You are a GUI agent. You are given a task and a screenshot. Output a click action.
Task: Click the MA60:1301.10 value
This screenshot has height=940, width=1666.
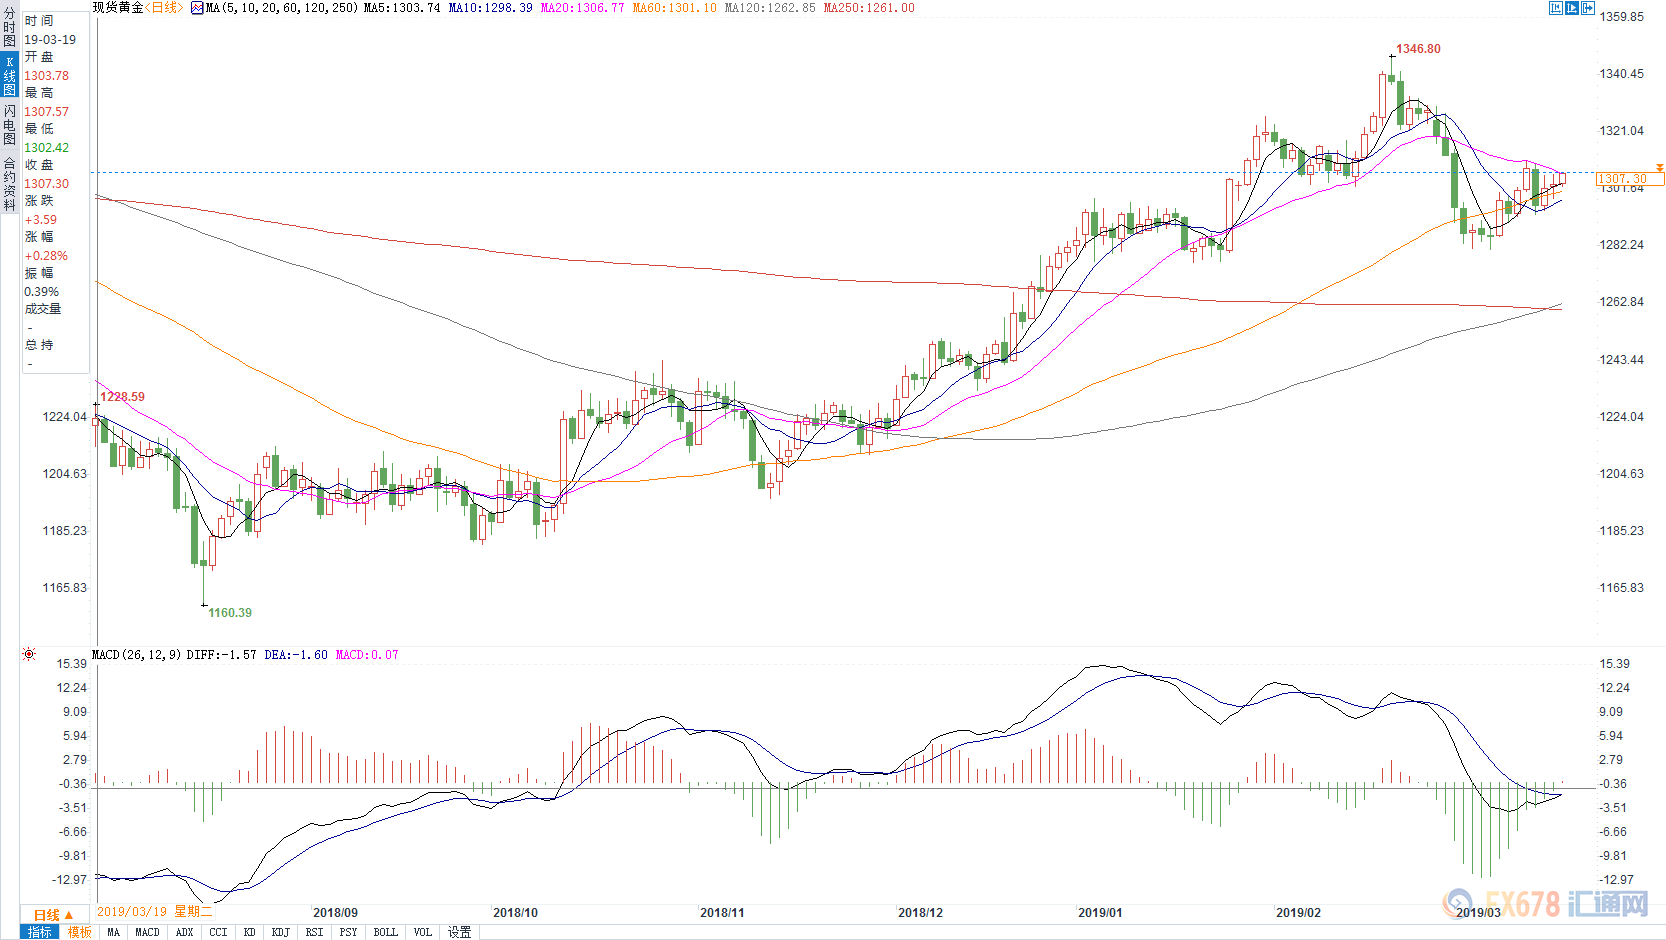pyautogui.click(x=674, y=8)
